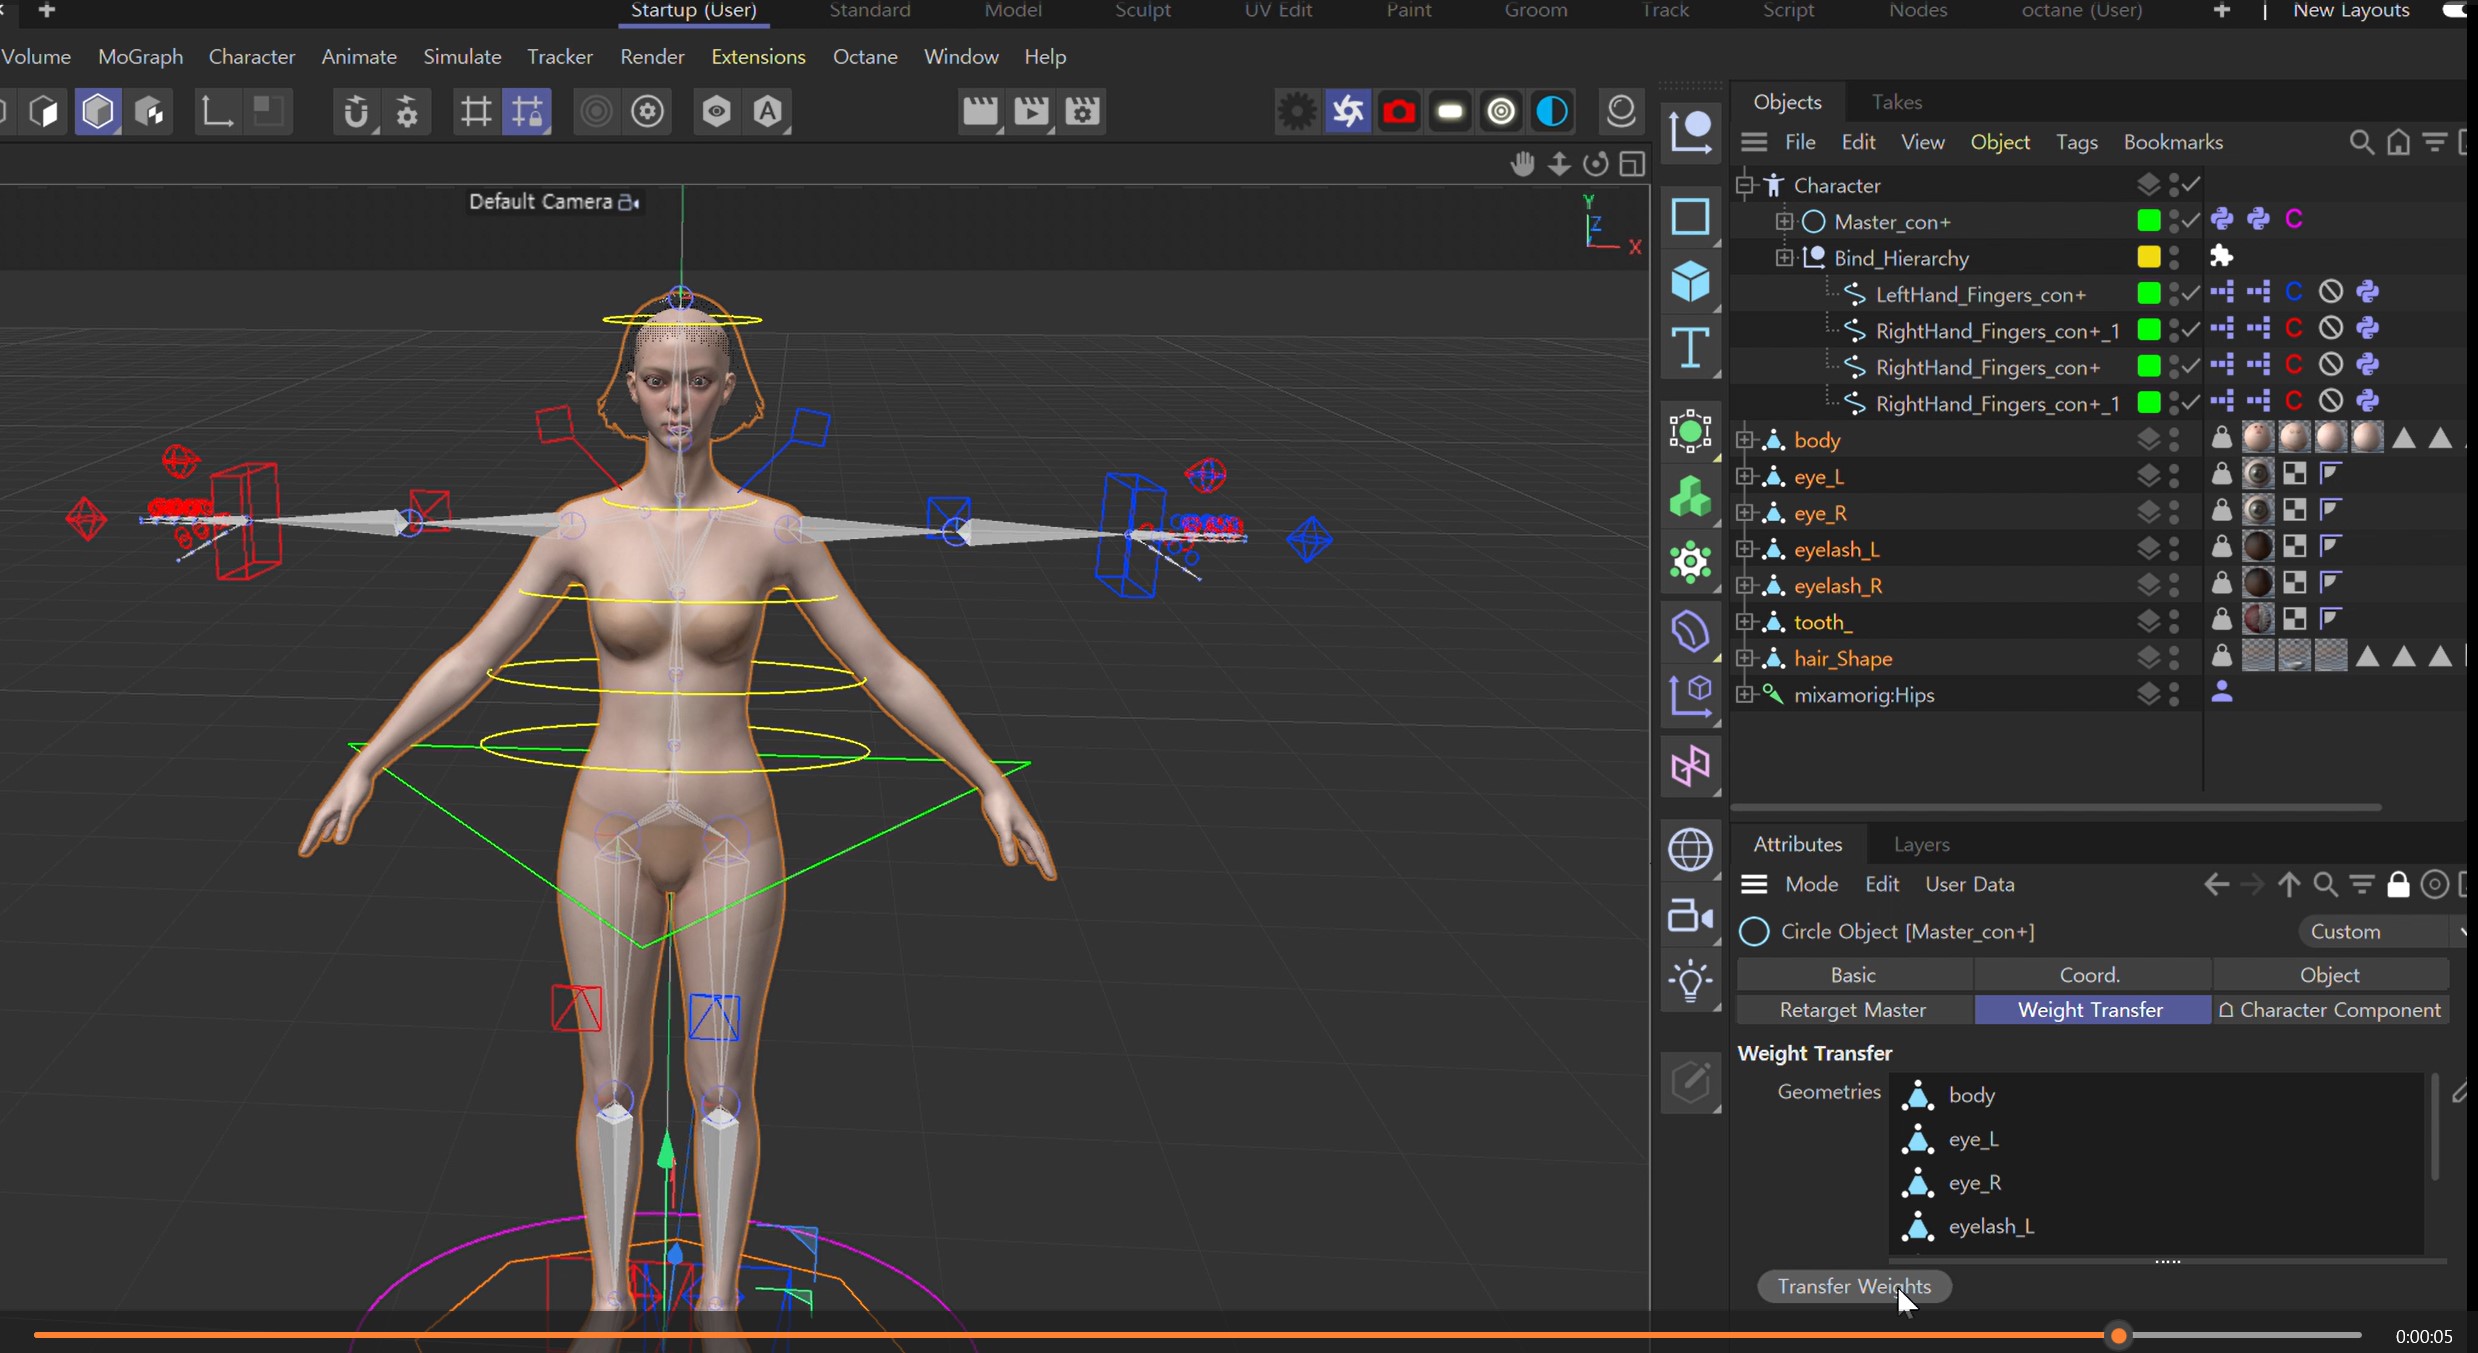Open the Octane settings gear icon
Image resolution: width=2478 pixels, height=1353 pixels.
coord(1297,111)
